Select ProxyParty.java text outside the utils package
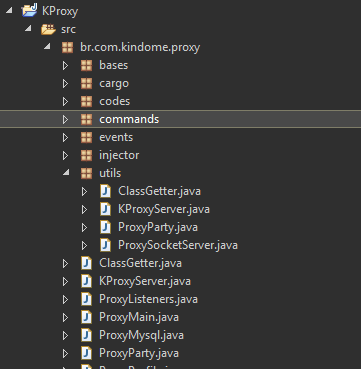The height and width of the screenshot is (369, 361). click(139, 354)
